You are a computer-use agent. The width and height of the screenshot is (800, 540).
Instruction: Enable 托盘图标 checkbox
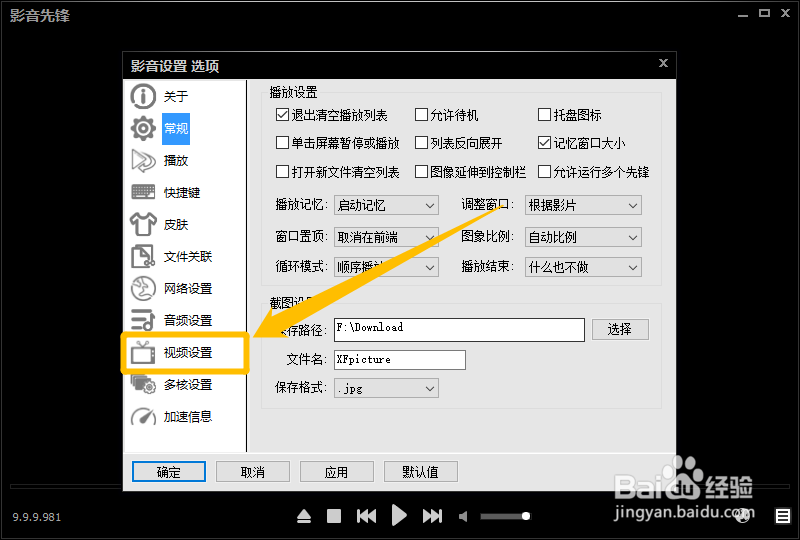pos(544,115)
